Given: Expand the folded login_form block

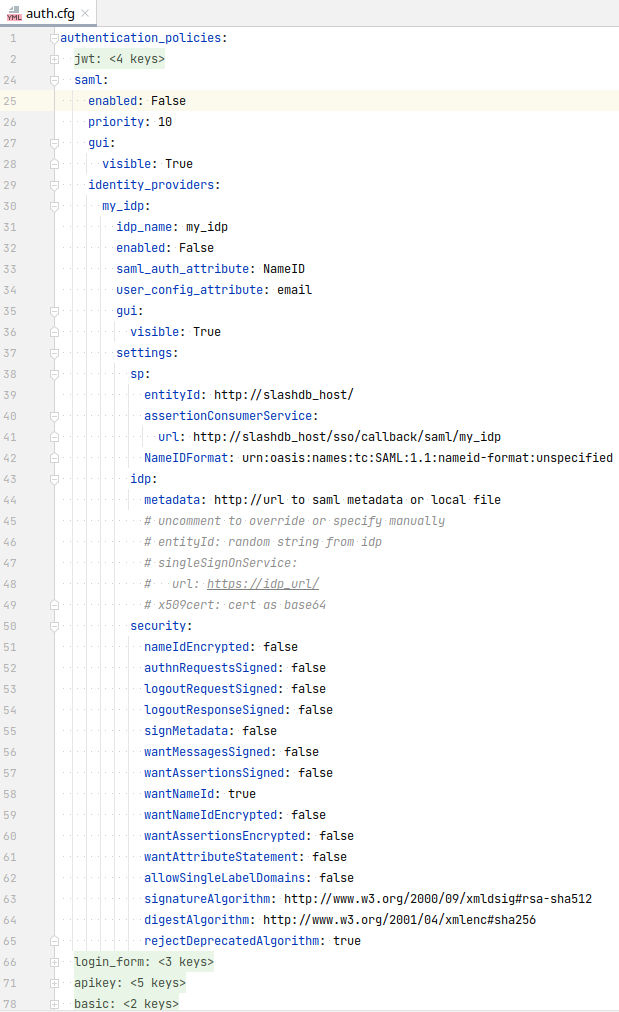Looking at the screenshot, I should point(54,962).
